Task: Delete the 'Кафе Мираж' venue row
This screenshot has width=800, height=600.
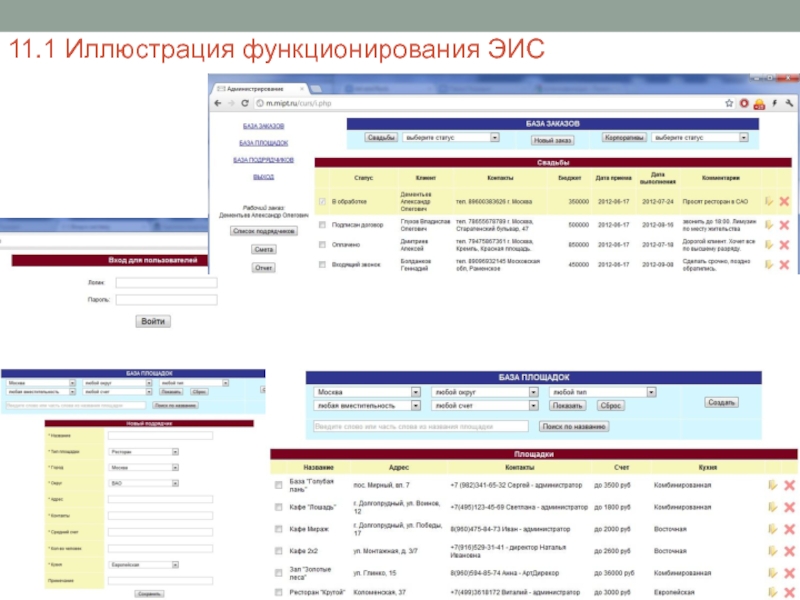Action: 789,528
